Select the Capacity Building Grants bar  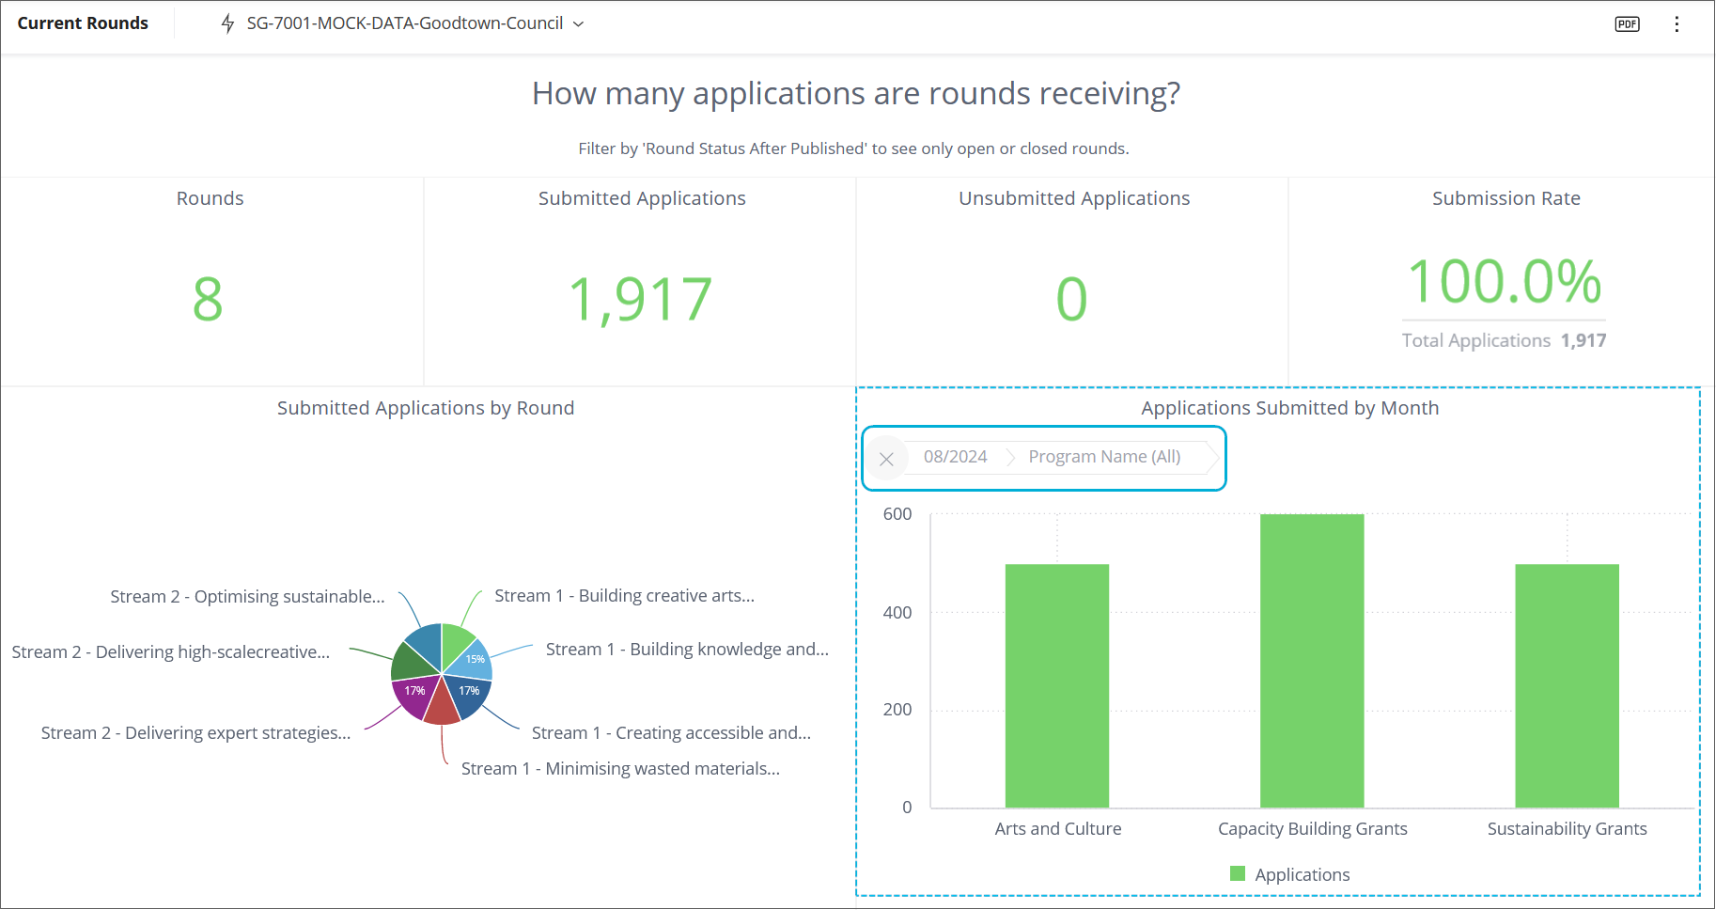(1311, 660)
